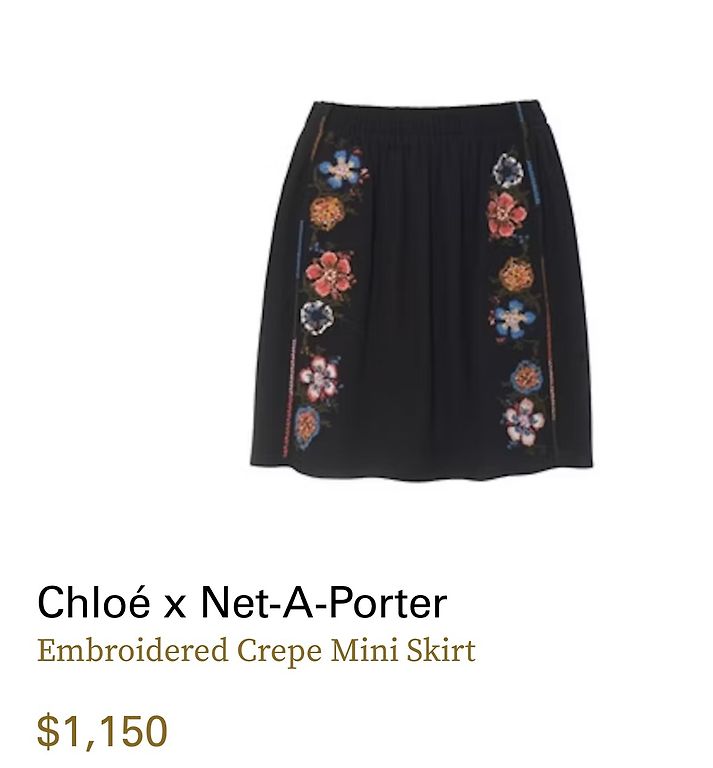Click the word "Embroidered" in product name

133,650
